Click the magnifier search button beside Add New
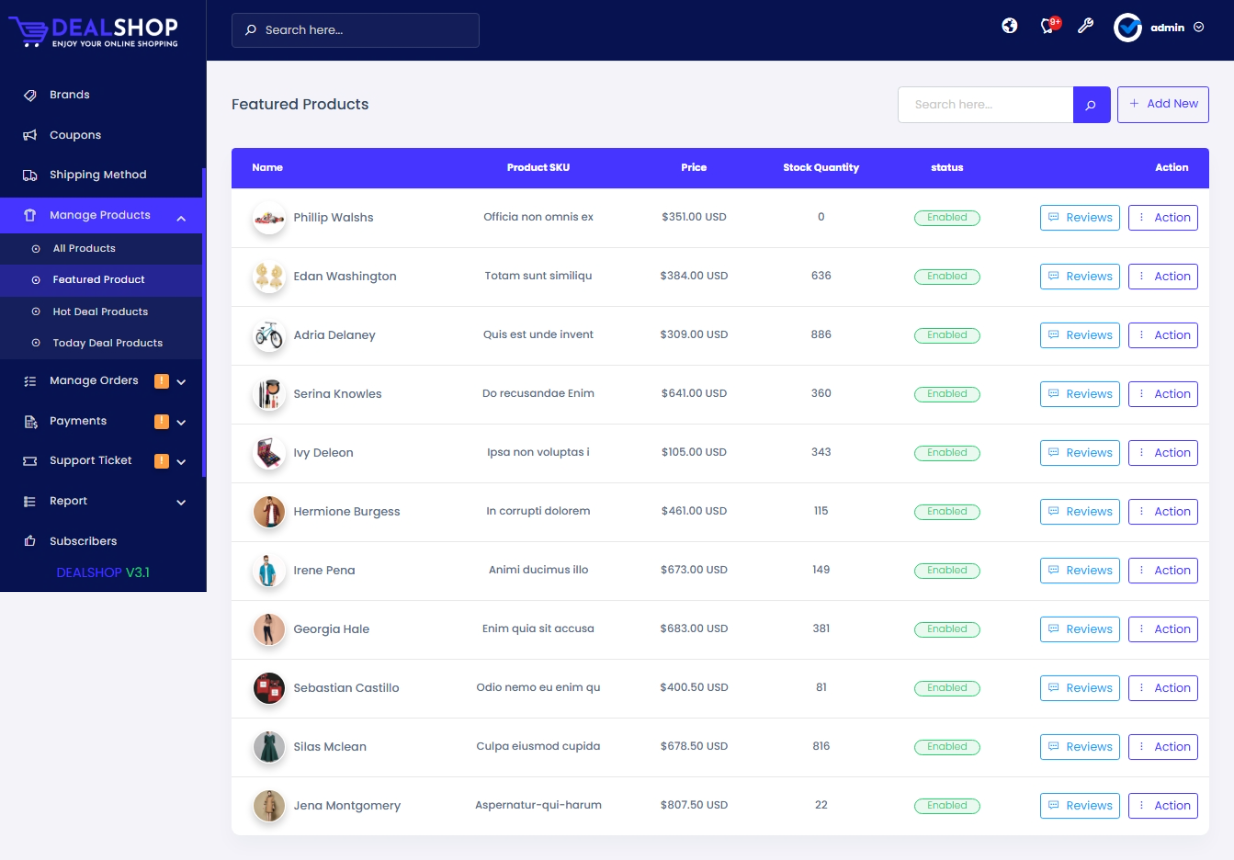This screenshot has width=1234, height=860. point(1091,105)
